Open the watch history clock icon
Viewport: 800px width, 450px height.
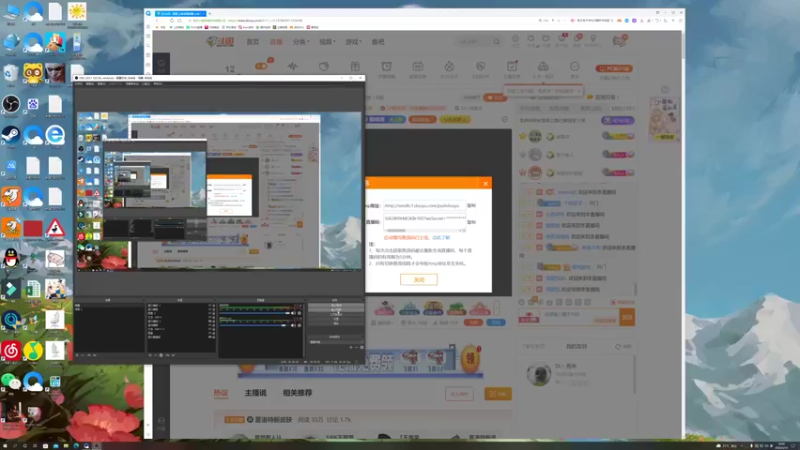pos(515,39)
